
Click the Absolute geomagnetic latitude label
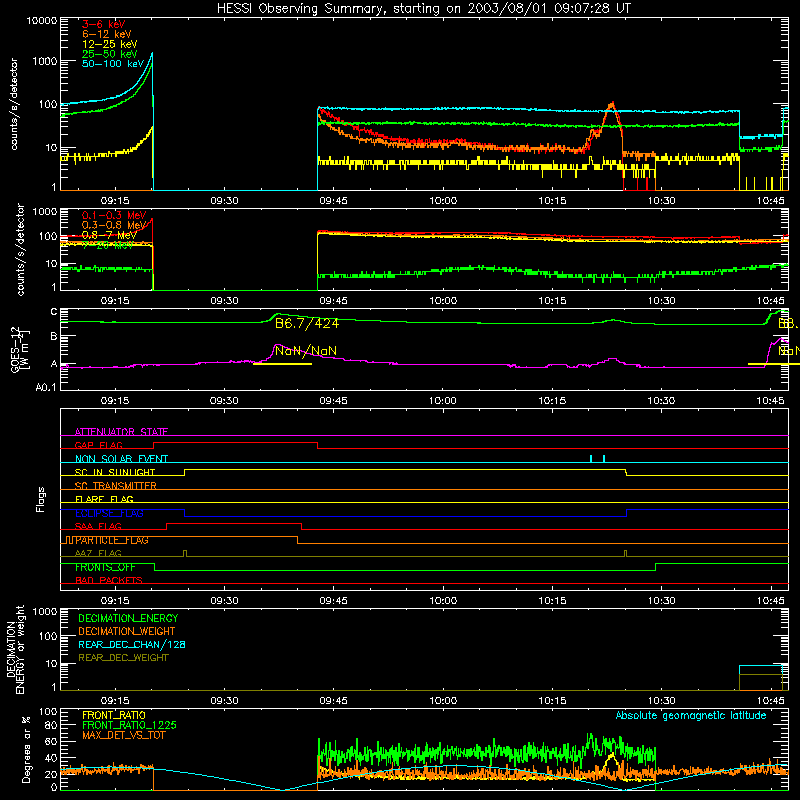(691, 716)
